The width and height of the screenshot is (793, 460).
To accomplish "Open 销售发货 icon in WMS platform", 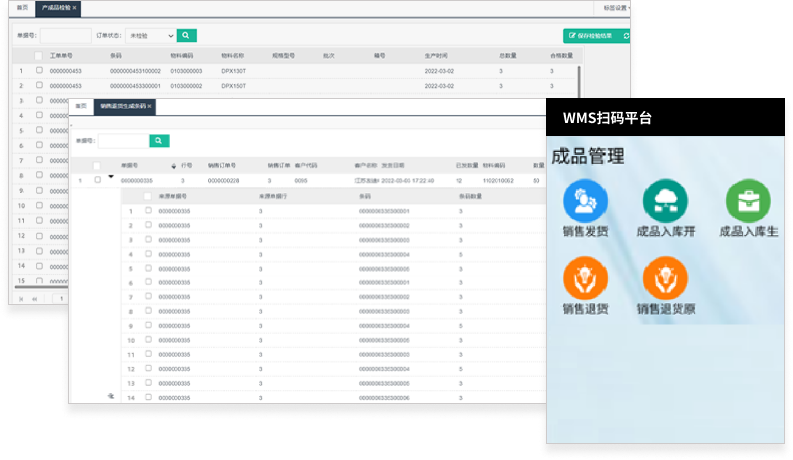I will pyautogui.click(x=585, y=202).
